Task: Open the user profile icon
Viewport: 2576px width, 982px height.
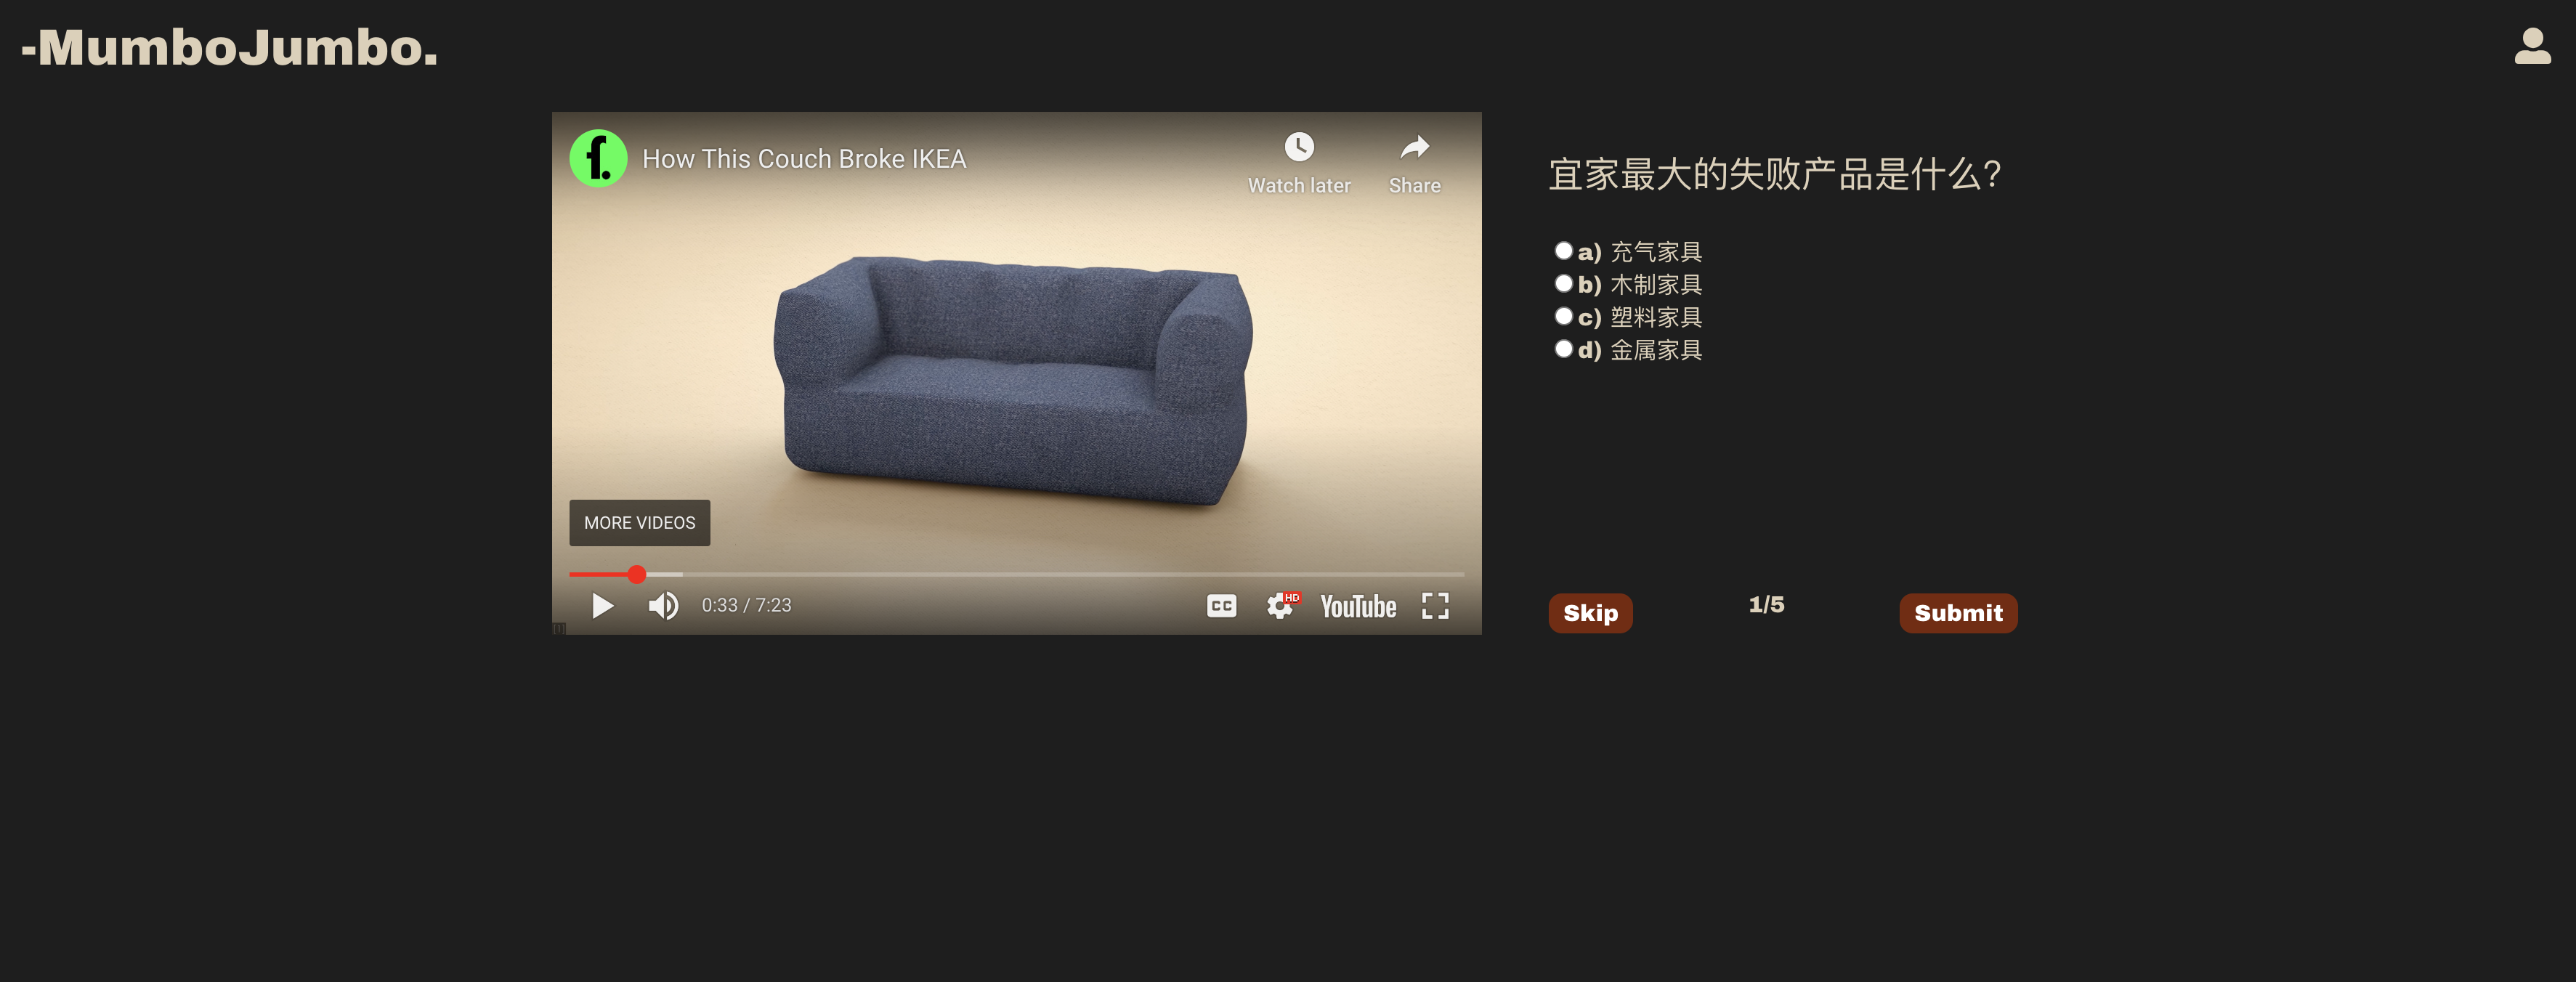Action: pyautogui.click(x=2532, y=46)
